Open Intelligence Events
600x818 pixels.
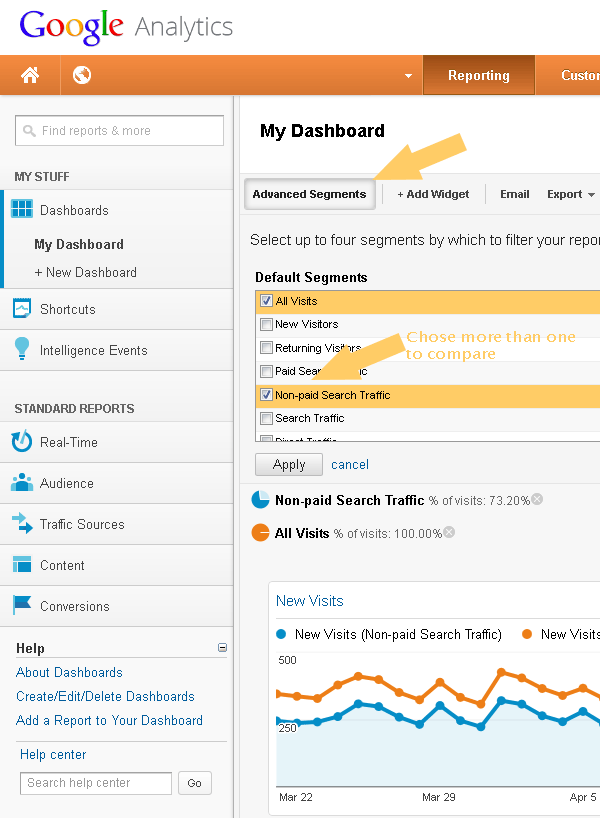[x=94, y=351]
